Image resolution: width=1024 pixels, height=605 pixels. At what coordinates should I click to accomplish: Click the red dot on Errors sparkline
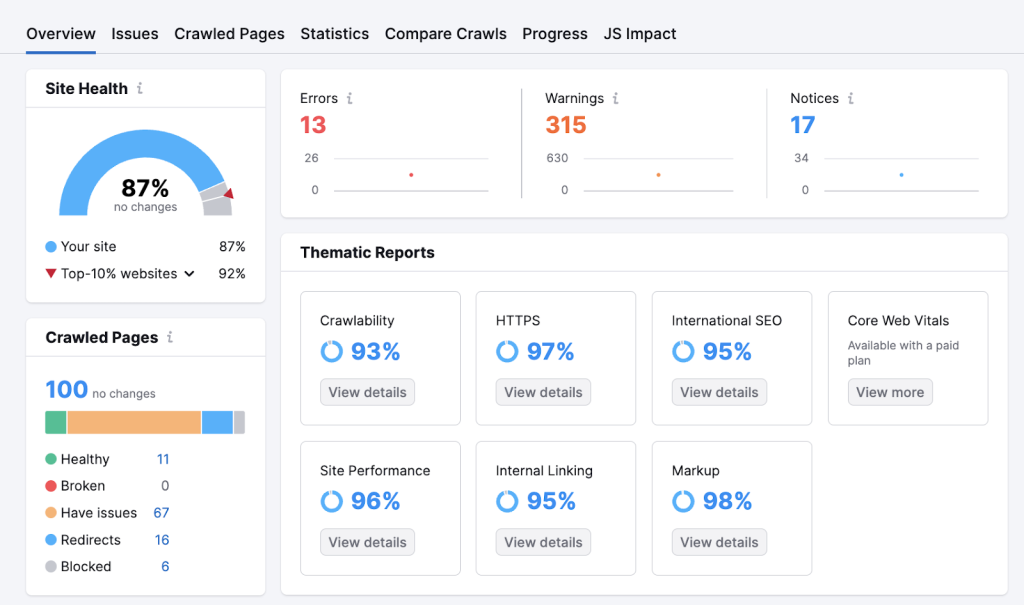411,174
